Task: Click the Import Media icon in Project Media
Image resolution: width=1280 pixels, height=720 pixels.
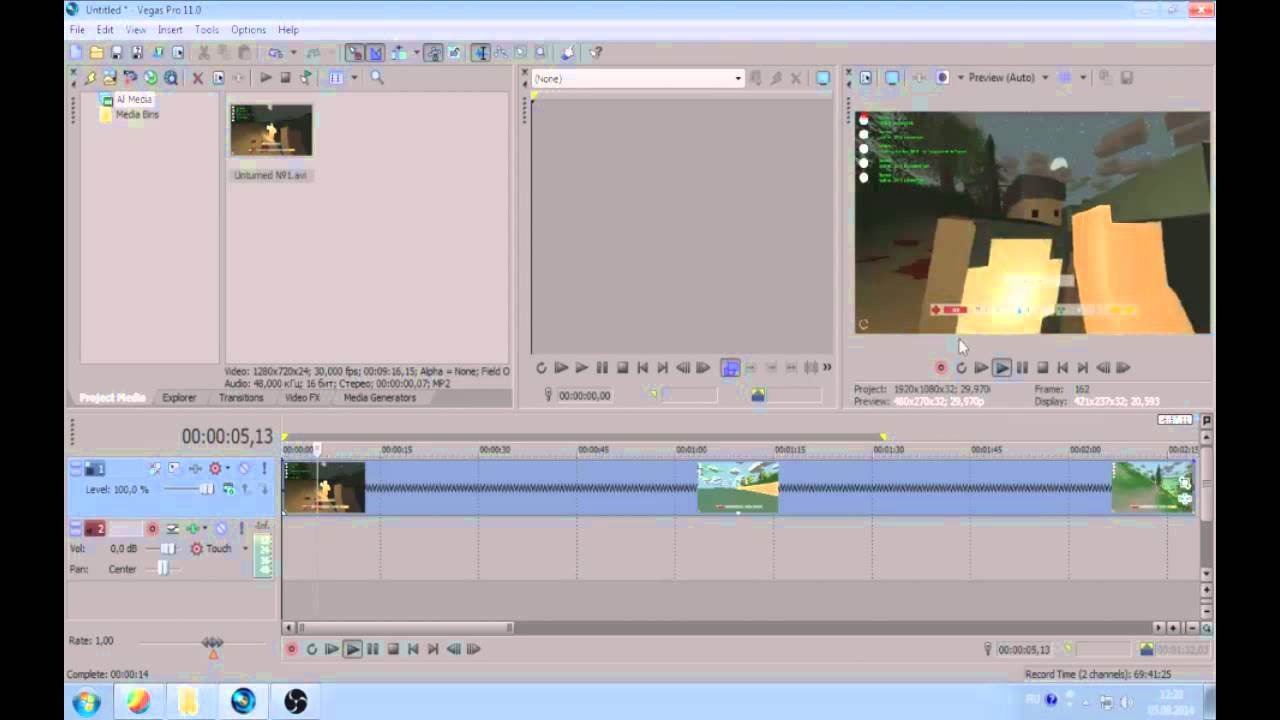Action: (x=110, y=77)
